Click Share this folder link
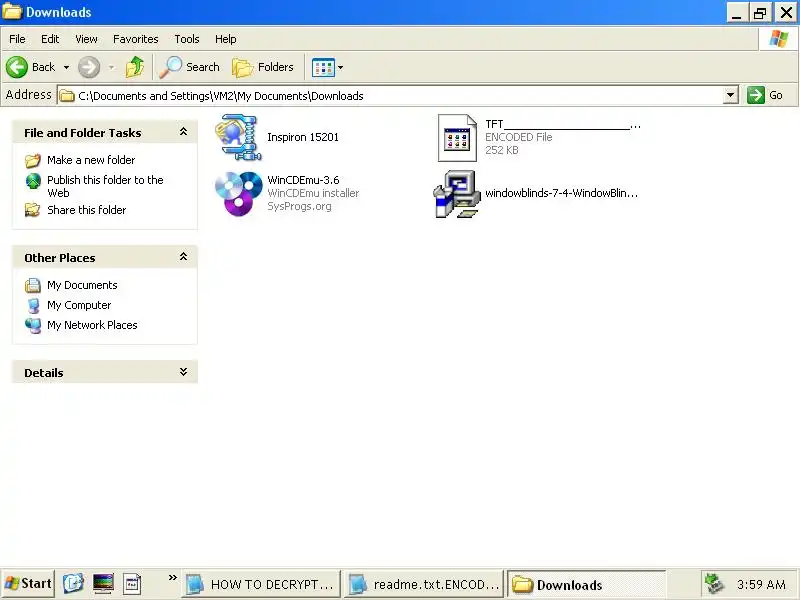The height and width of the screenshot is (600, 800). point(87,210)
